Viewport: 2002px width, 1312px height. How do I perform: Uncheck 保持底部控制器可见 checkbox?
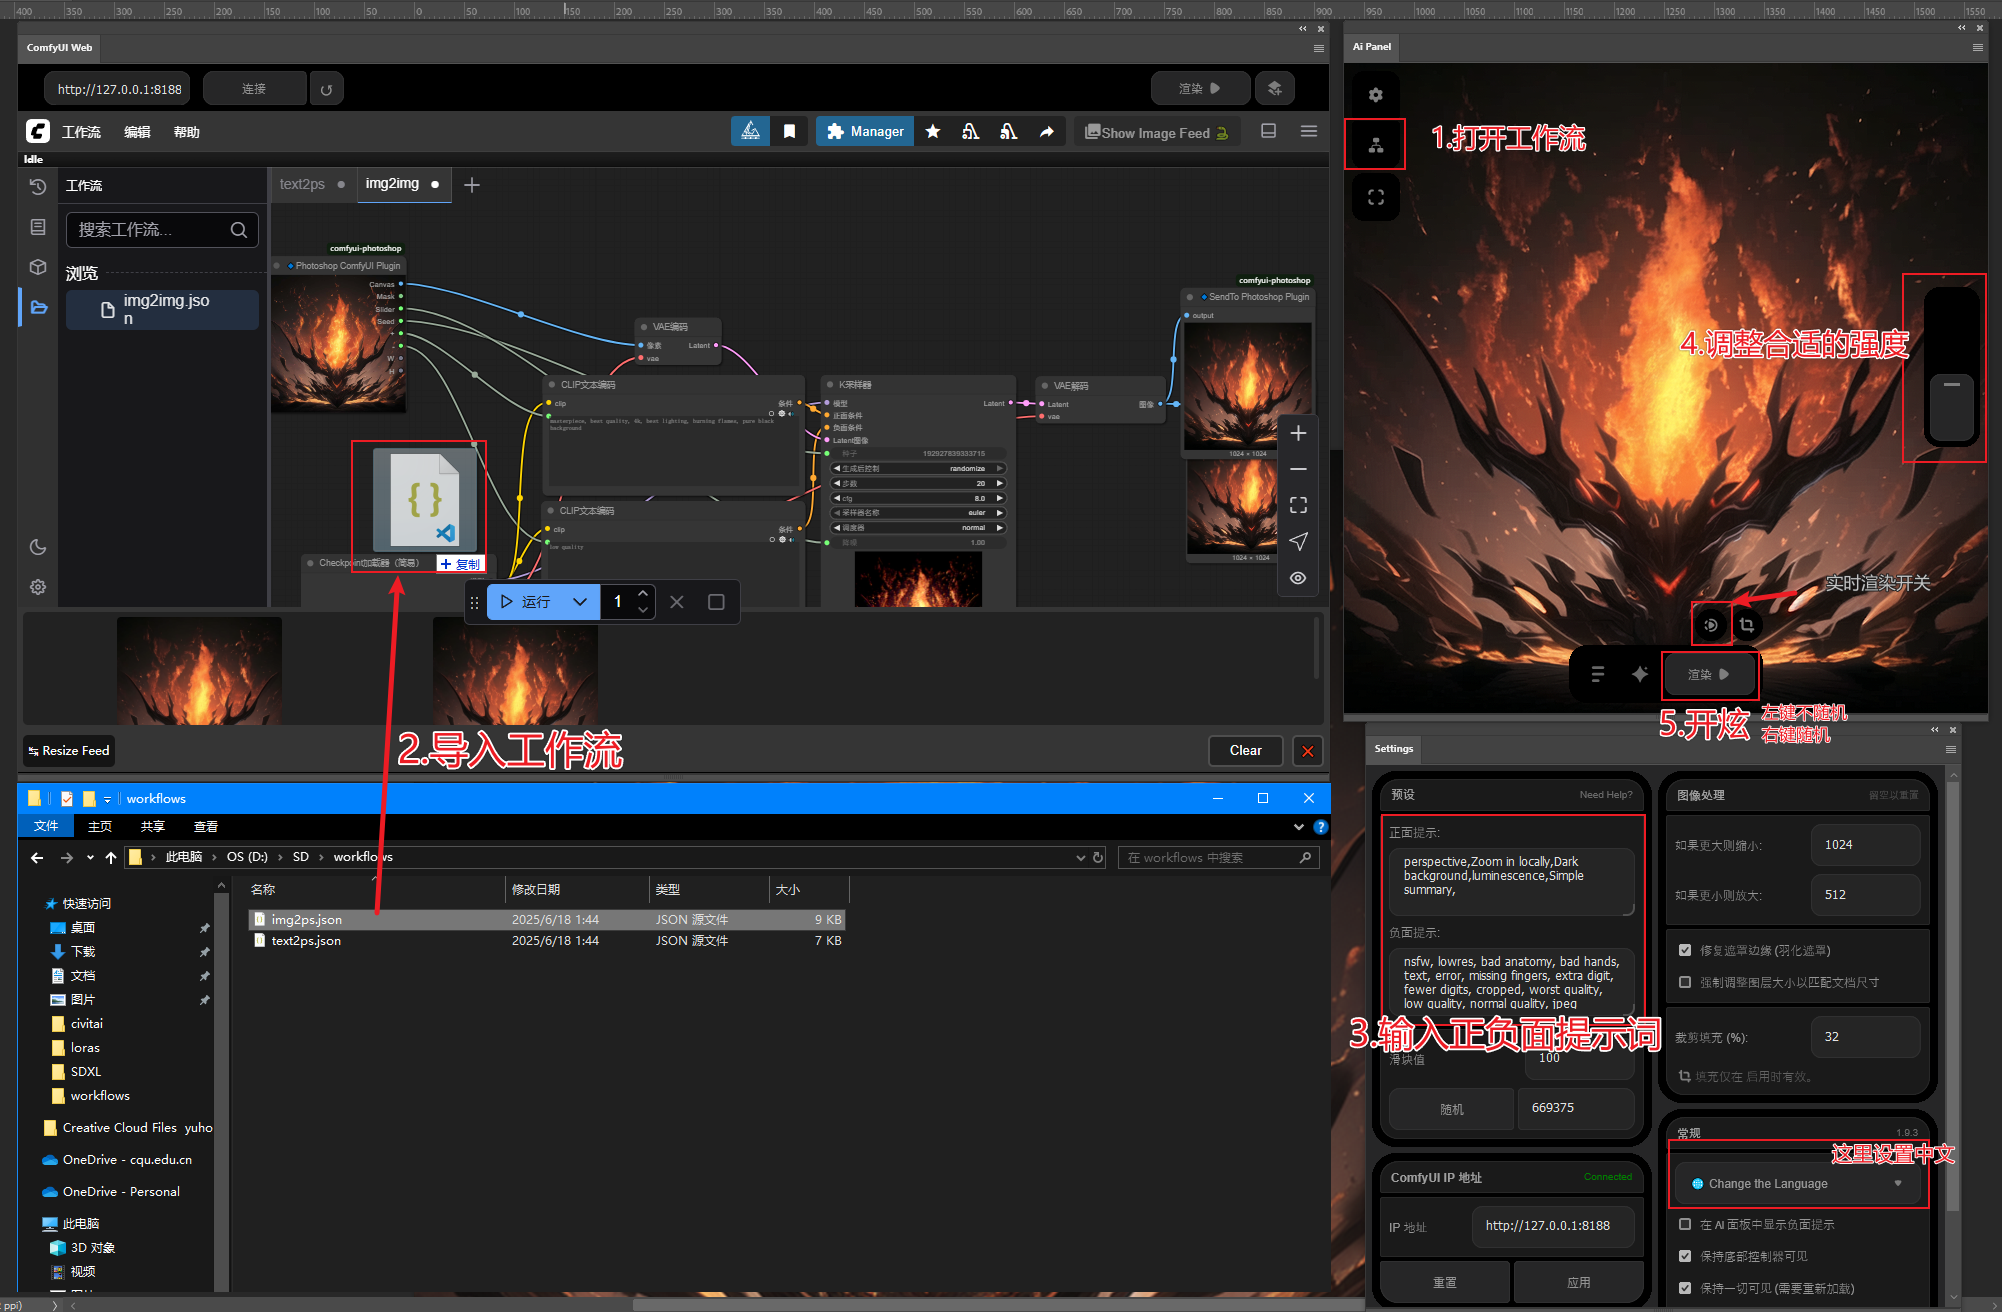[1685, 1256]
